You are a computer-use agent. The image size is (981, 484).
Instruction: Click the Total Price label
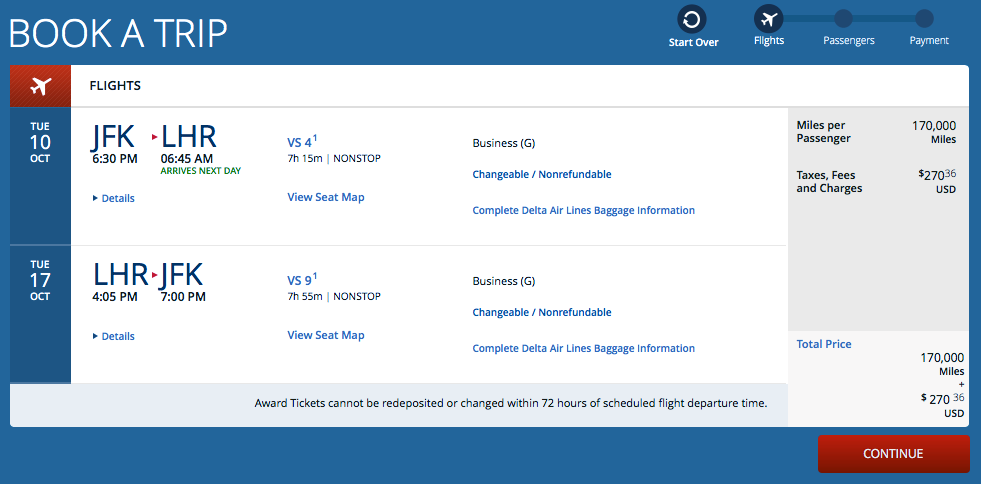pyautogui.click(x=824, y=344)
